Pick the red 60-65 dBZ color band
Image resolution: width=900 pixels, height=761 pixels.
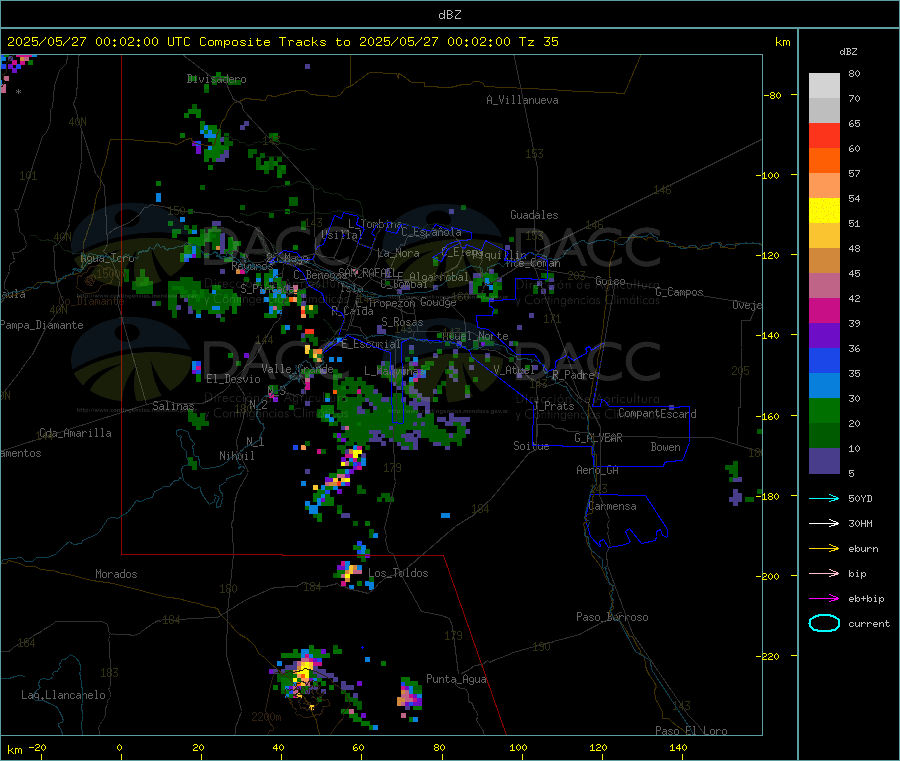click(x=824, y=135)
